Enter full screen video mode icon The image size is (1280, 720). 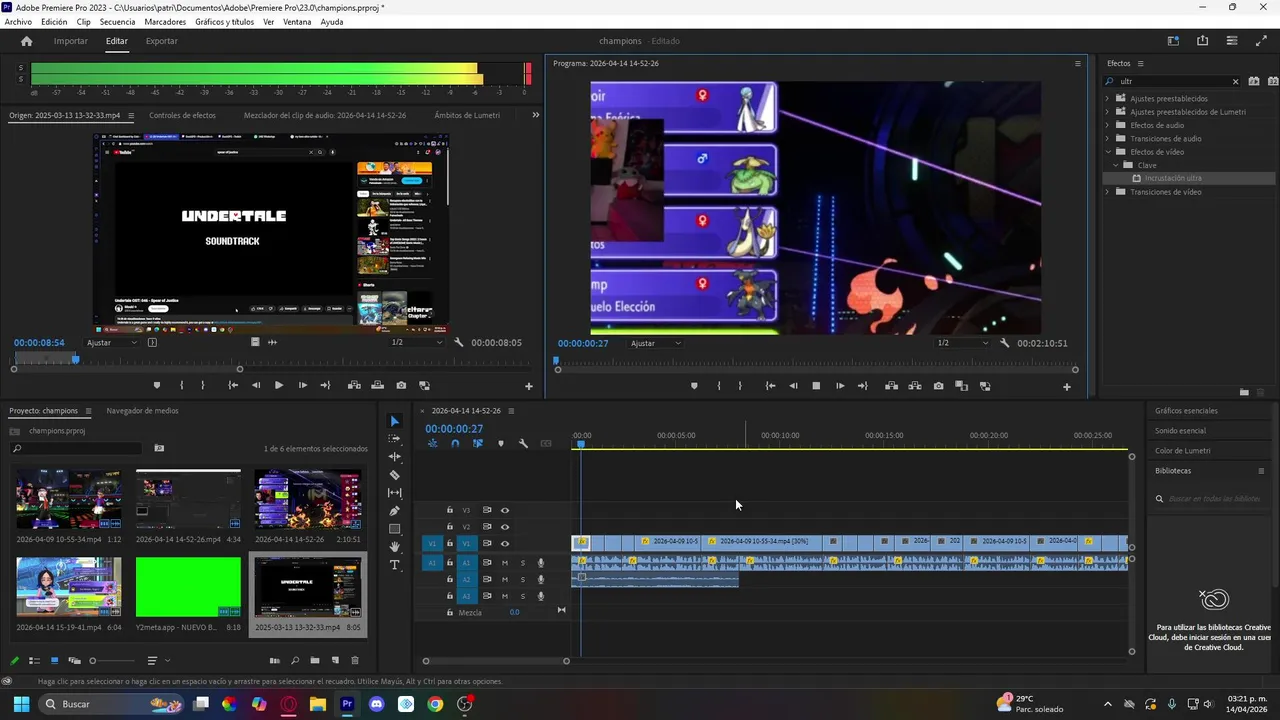click(1261, 41)
